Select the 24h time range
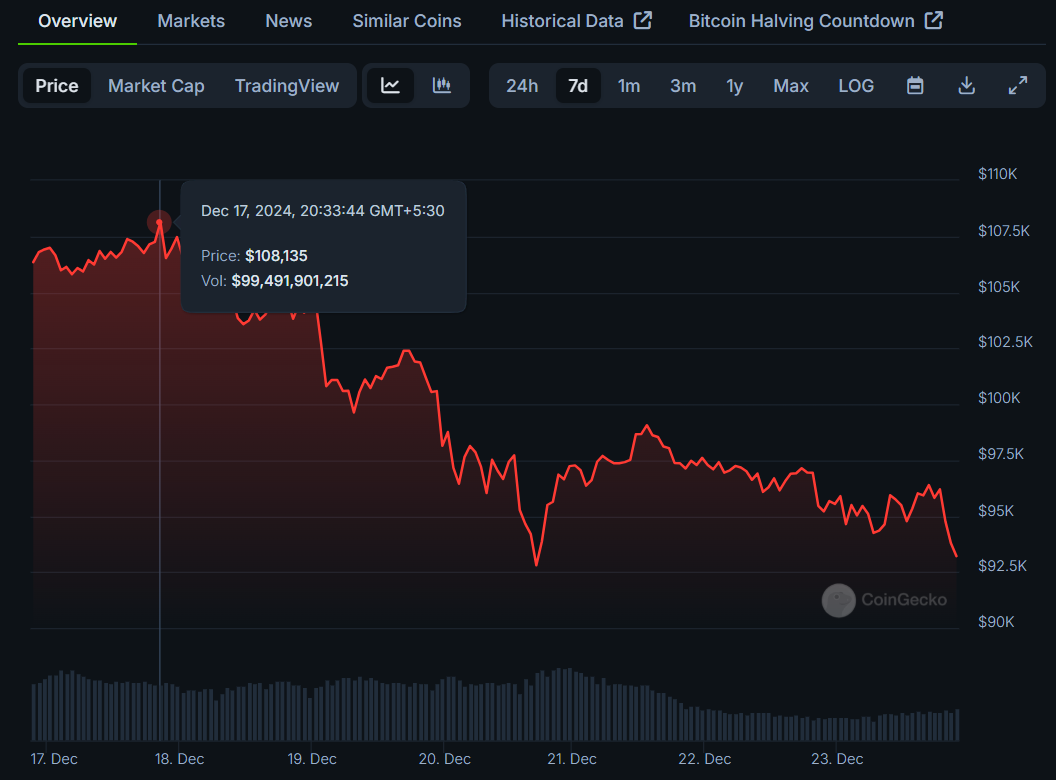 coord(522,86)
